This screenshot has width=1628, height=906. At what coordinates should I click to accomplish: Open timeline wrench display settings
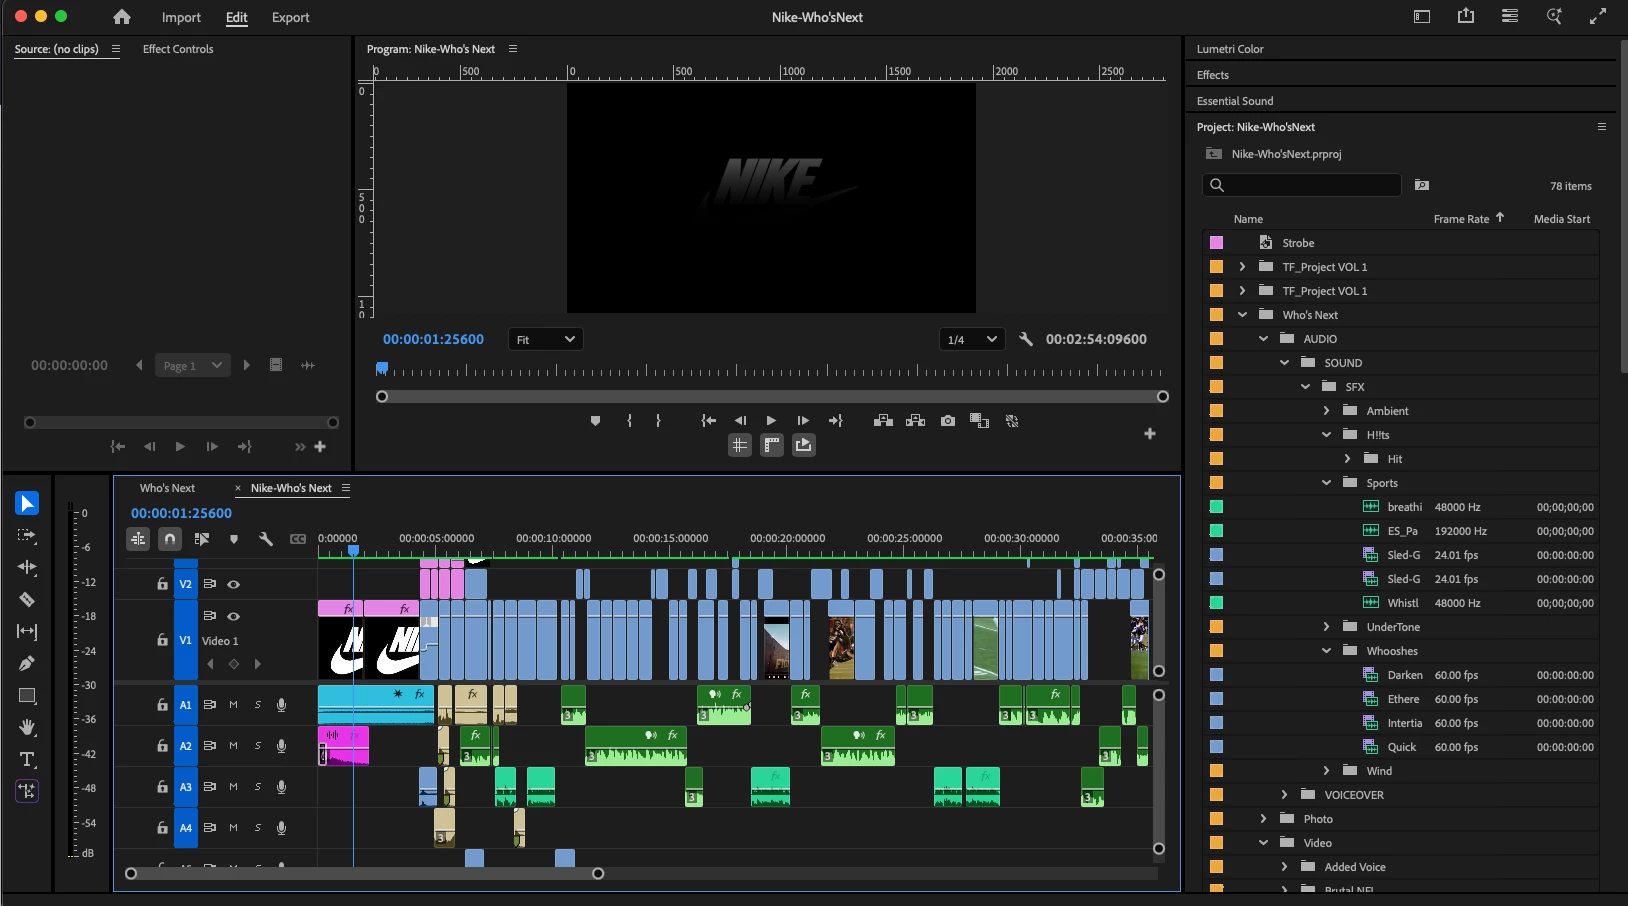pyautogui.click(x=266, y=539)
